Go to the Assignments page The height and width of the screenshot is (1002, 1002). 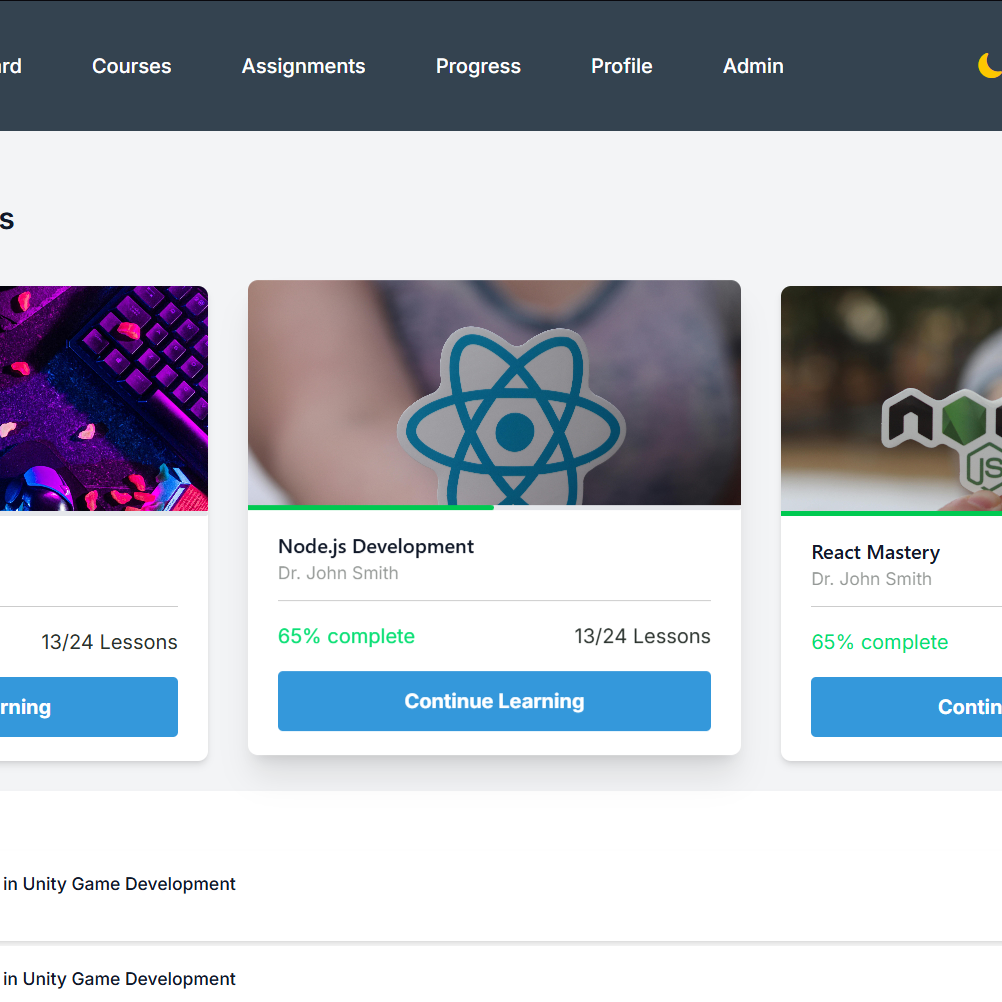304,66
